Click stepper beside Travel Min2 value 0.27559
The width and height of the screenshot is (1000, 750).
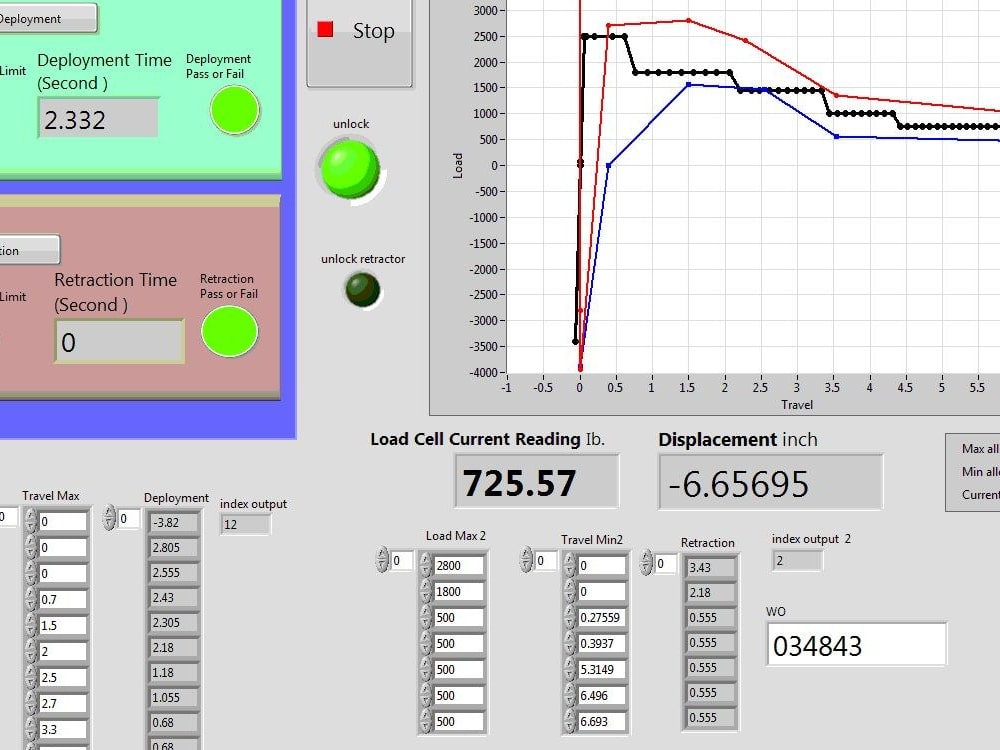pos(570,617)
